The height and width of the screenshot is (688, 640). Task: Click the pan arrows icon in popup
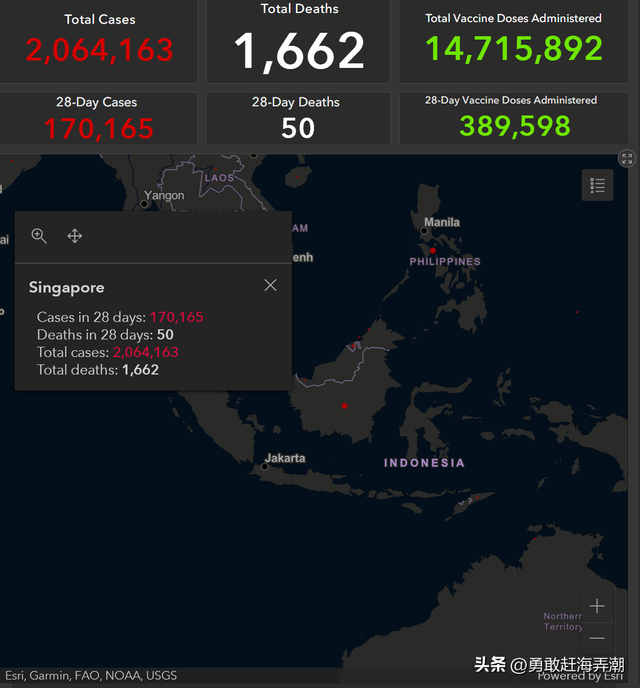[x=74, y=236]
